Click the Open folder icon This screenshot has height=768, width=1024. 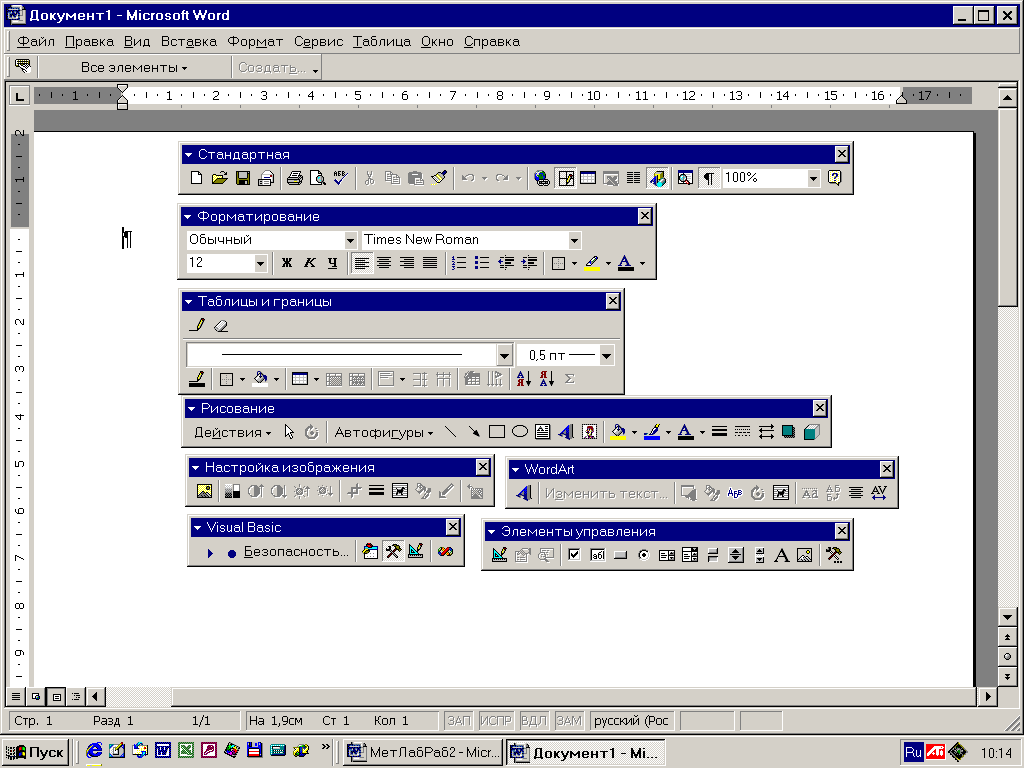(x=220, y=178)
